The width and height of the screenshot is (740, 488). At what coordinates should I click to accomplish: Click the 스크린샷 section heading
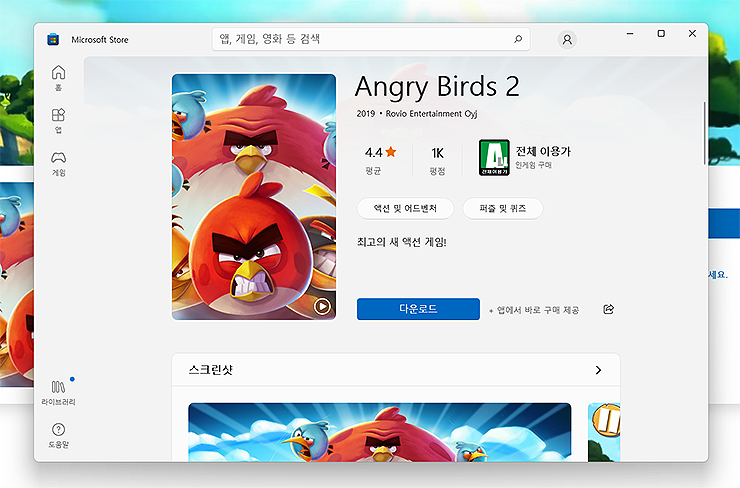pos(211,370)
